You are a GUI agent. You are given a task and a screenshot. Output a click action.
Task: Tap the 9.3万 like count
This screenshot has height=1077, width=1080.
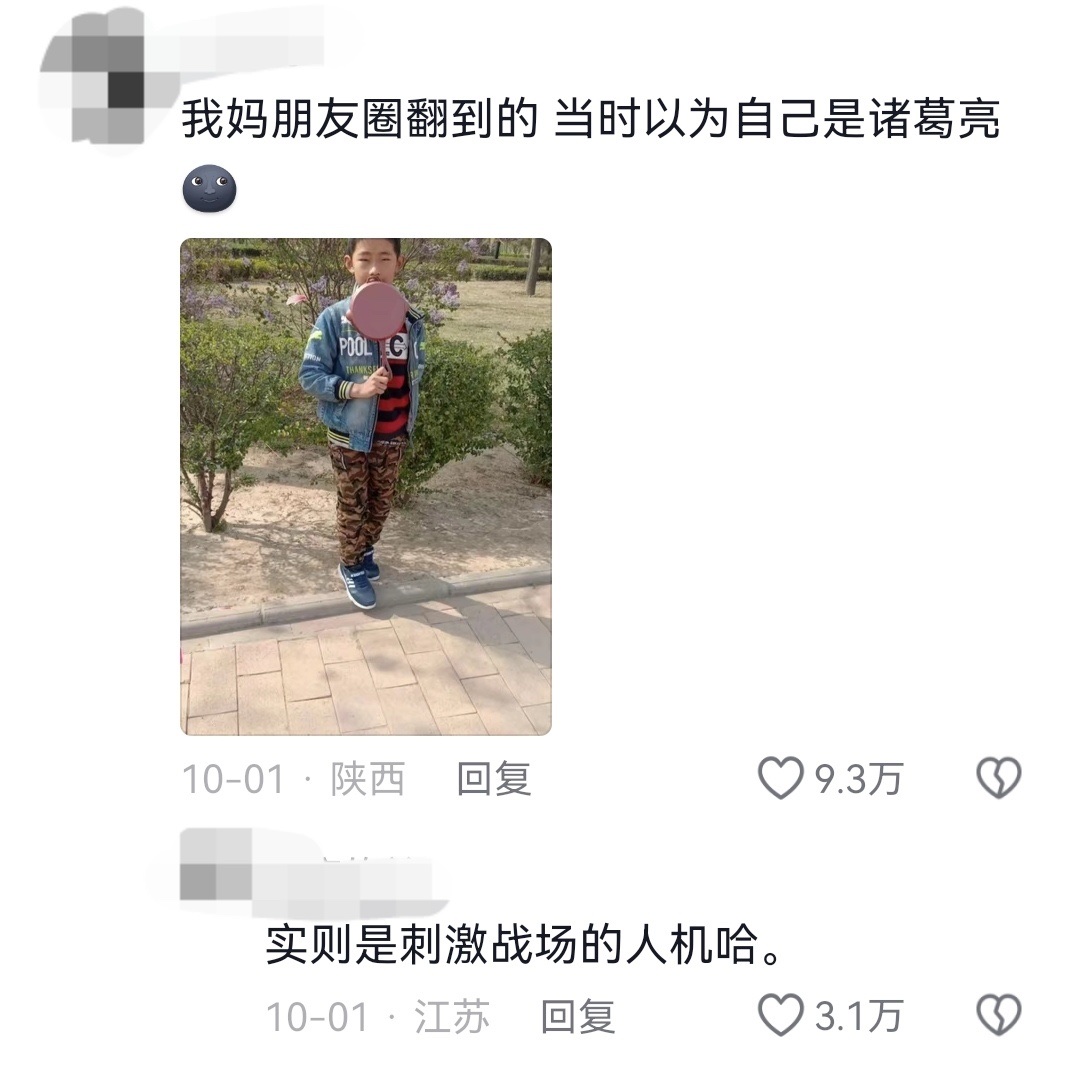tap(858, 779)
